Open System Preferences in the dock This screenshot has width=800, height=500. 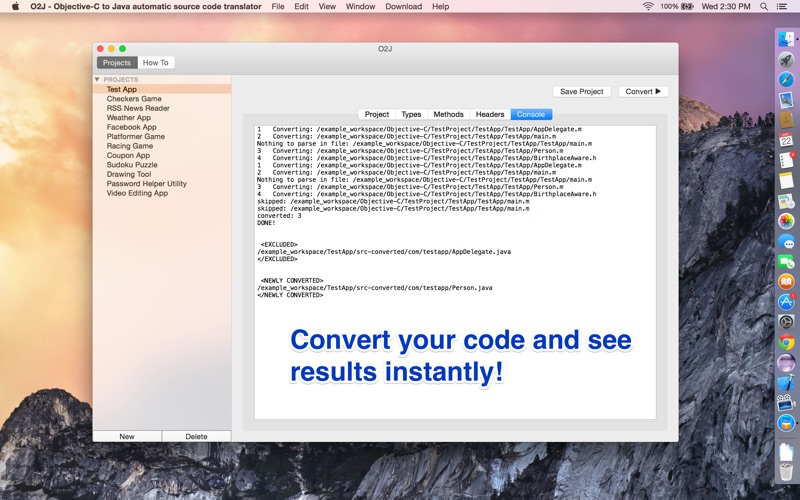[786, 322]
